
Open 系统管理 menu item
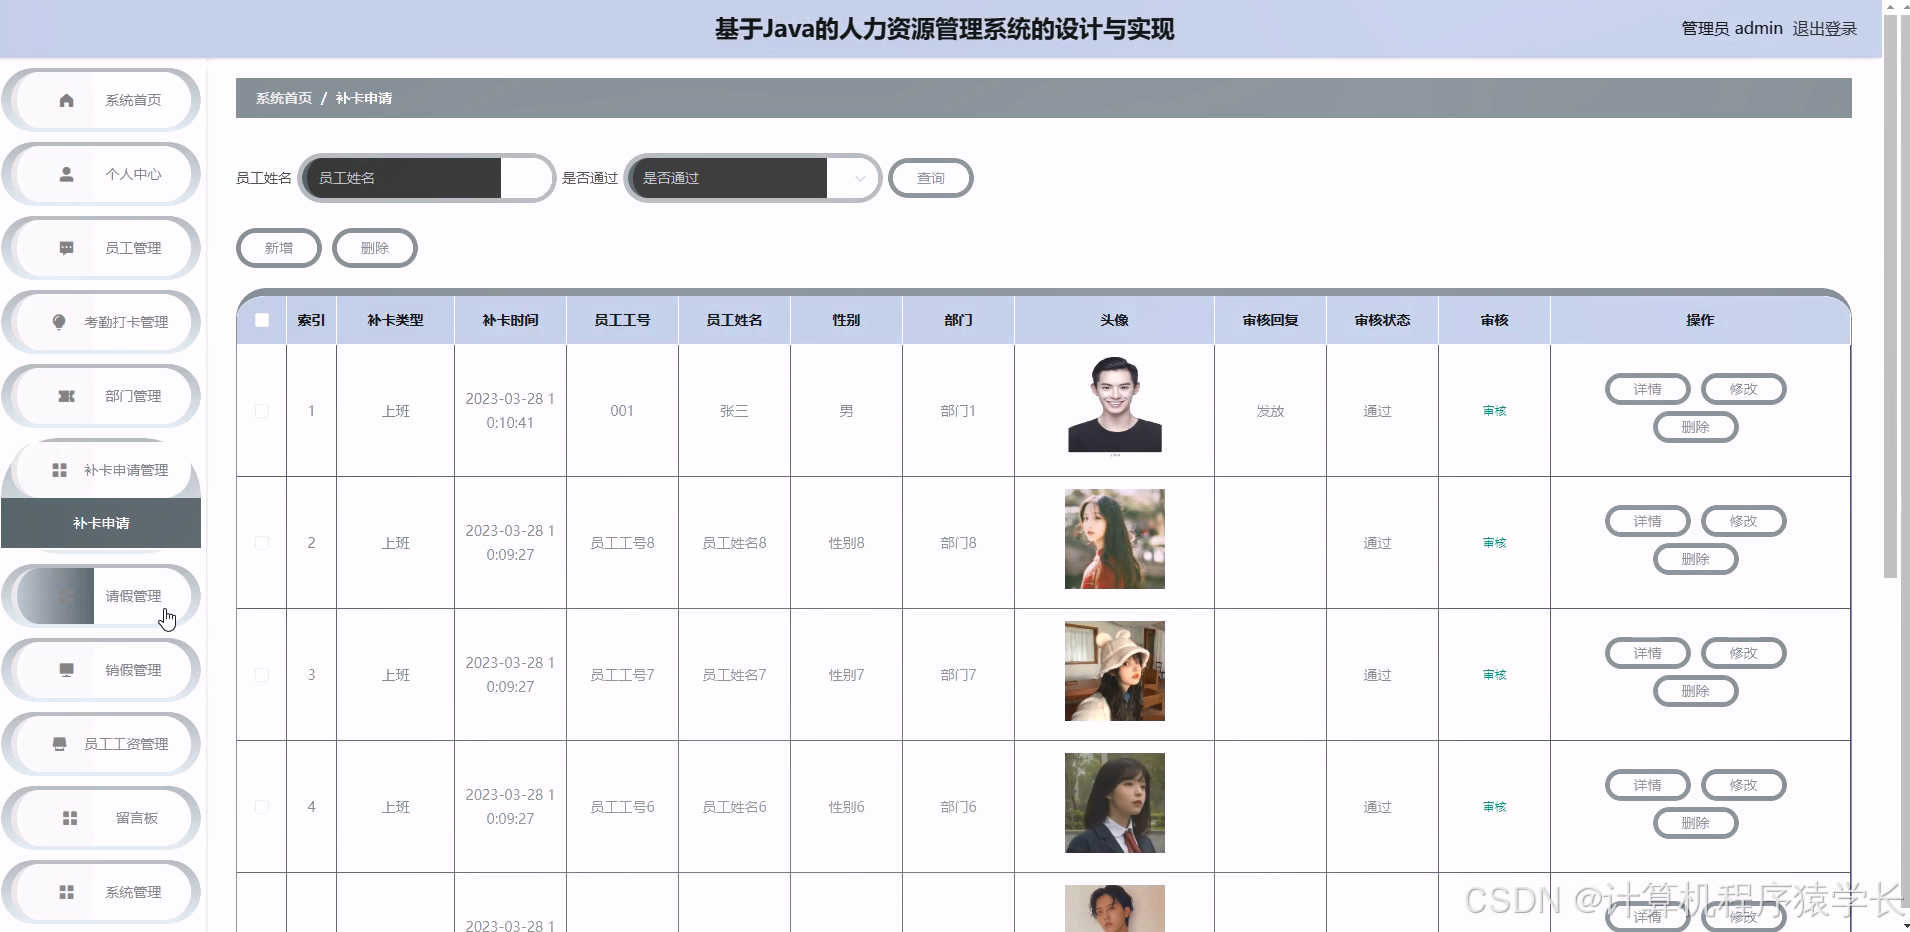101,892
